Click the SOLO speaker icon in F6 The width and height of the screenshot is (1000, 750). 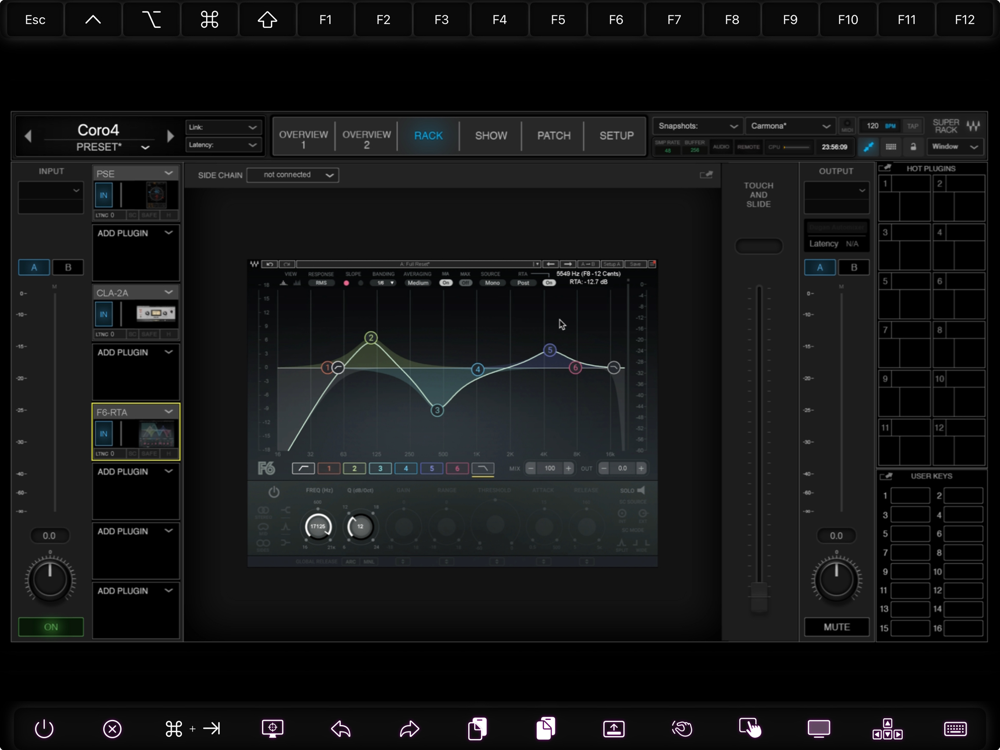642,490
